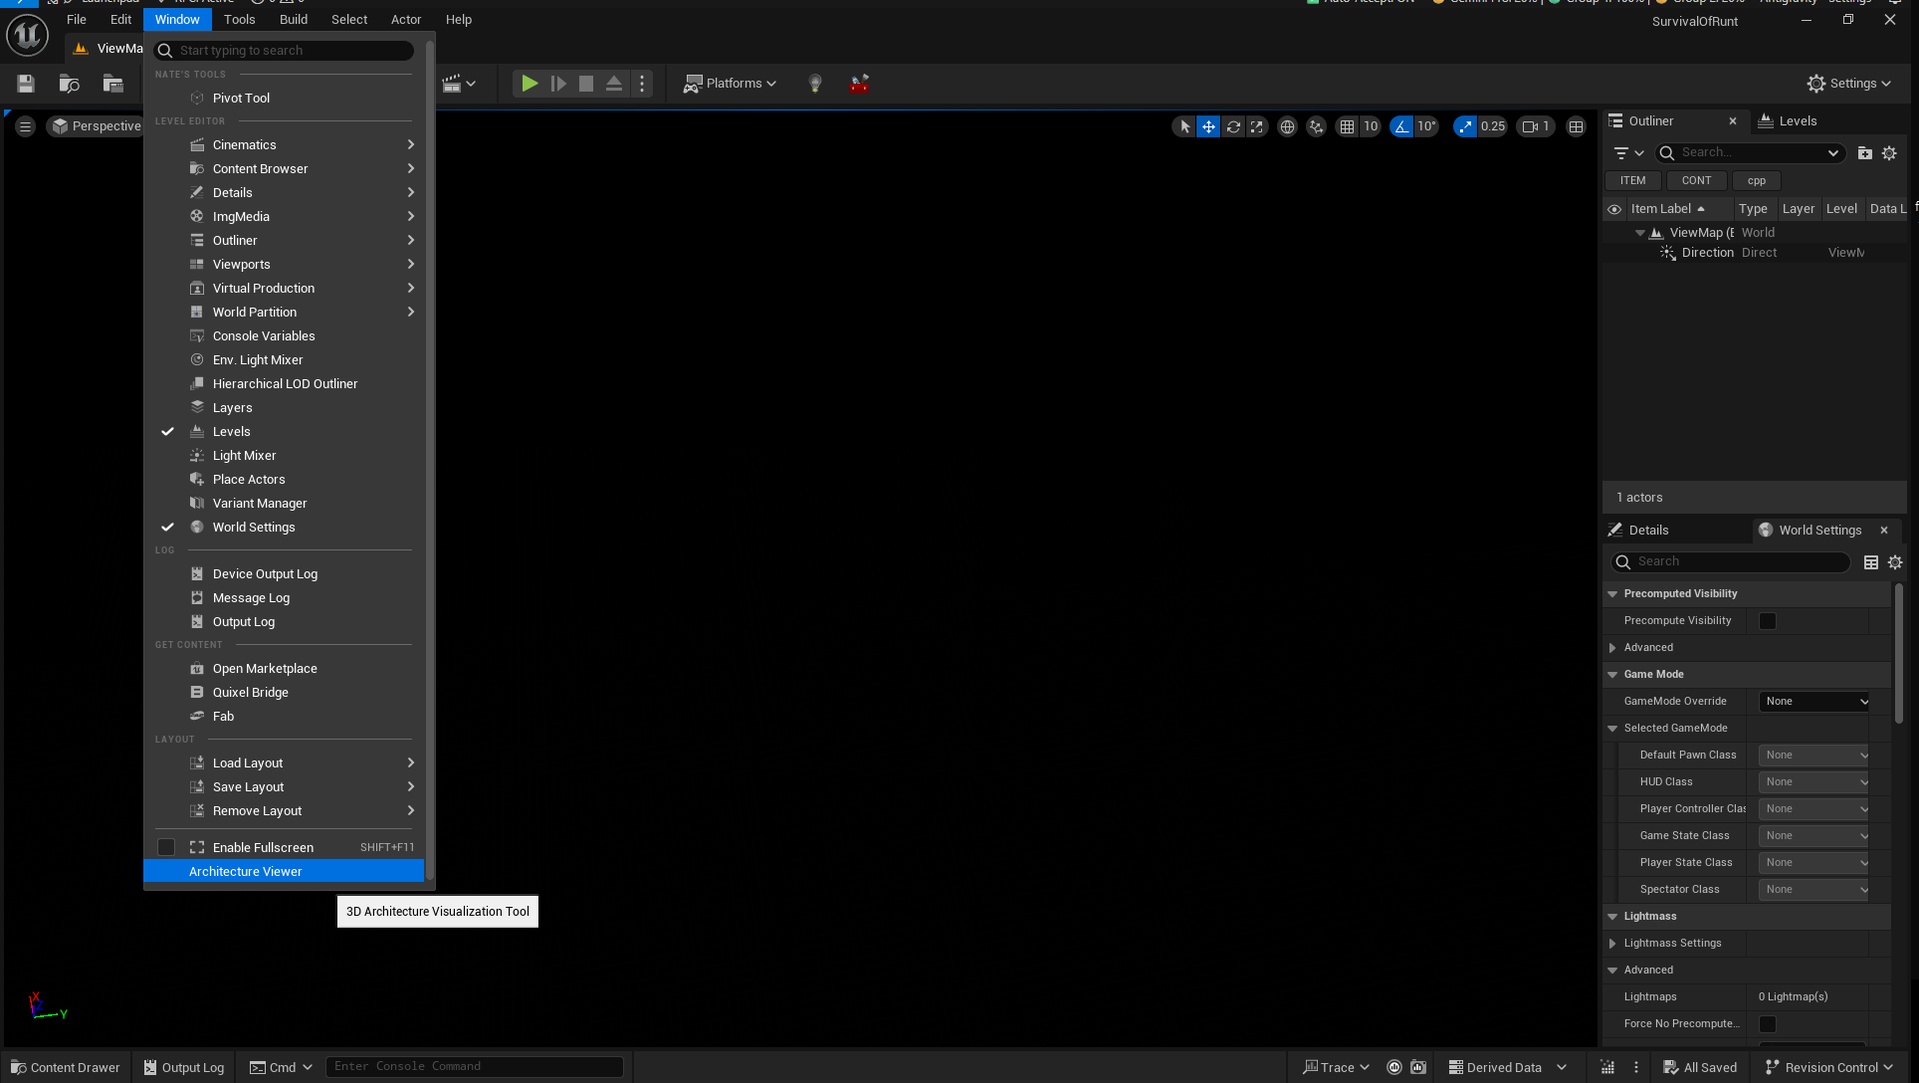Toggle the rotation snap angle icon
1919x1083 pixels.
click(x=1401, y=127)
